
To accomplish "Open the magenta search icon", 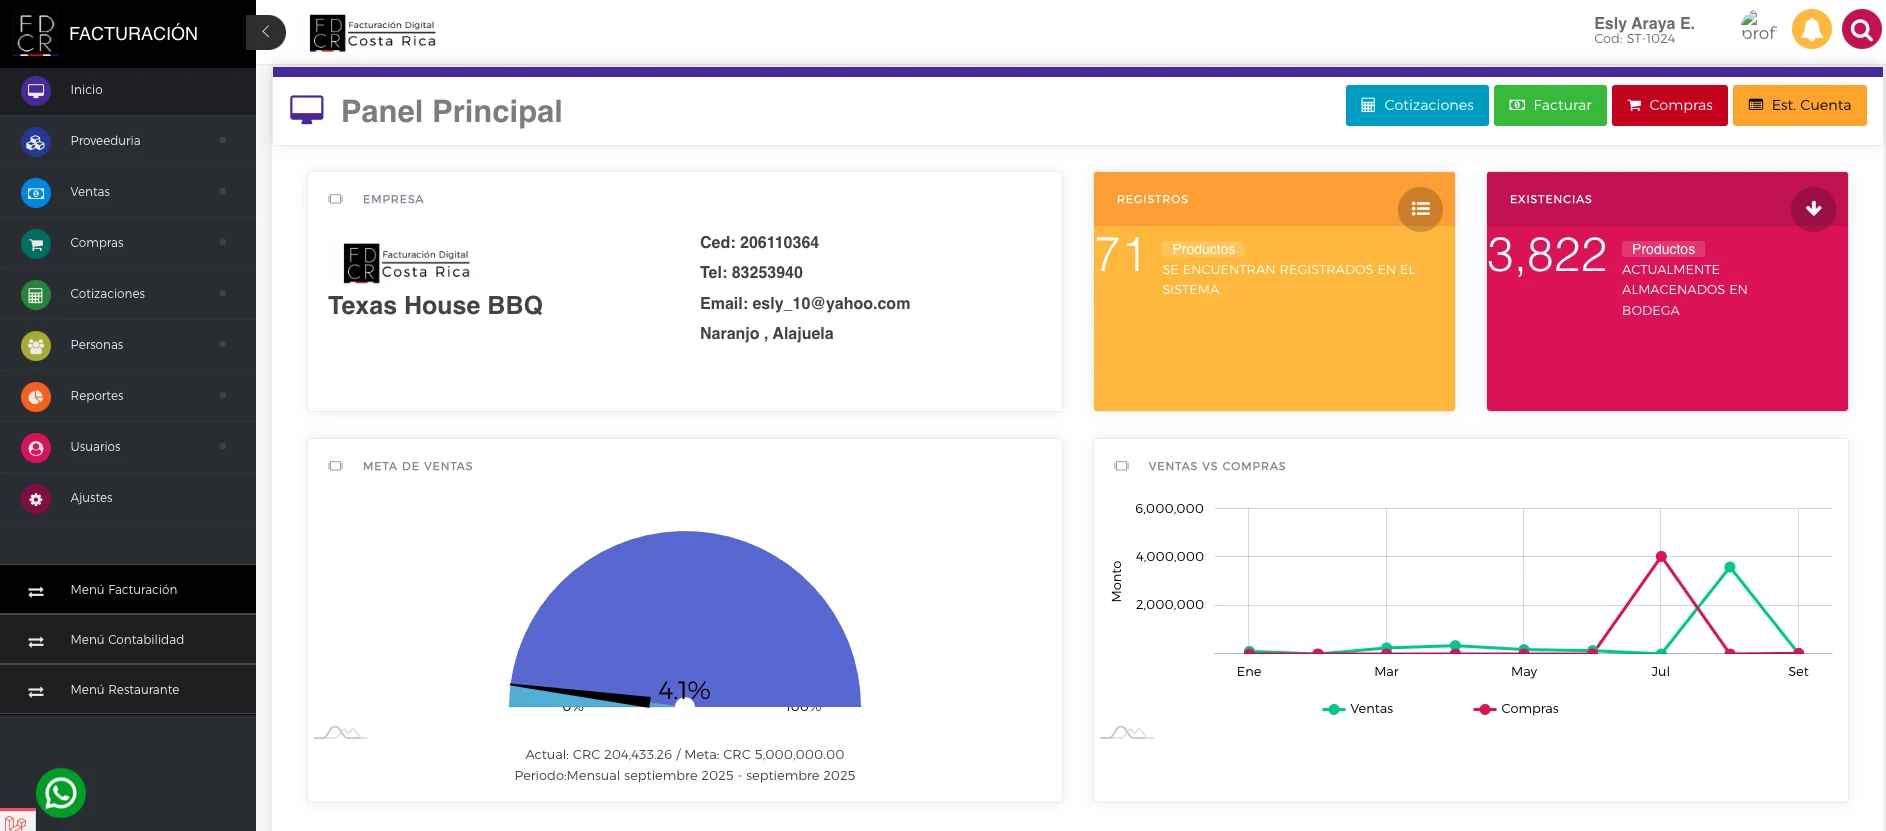I will click(1861, 29).
